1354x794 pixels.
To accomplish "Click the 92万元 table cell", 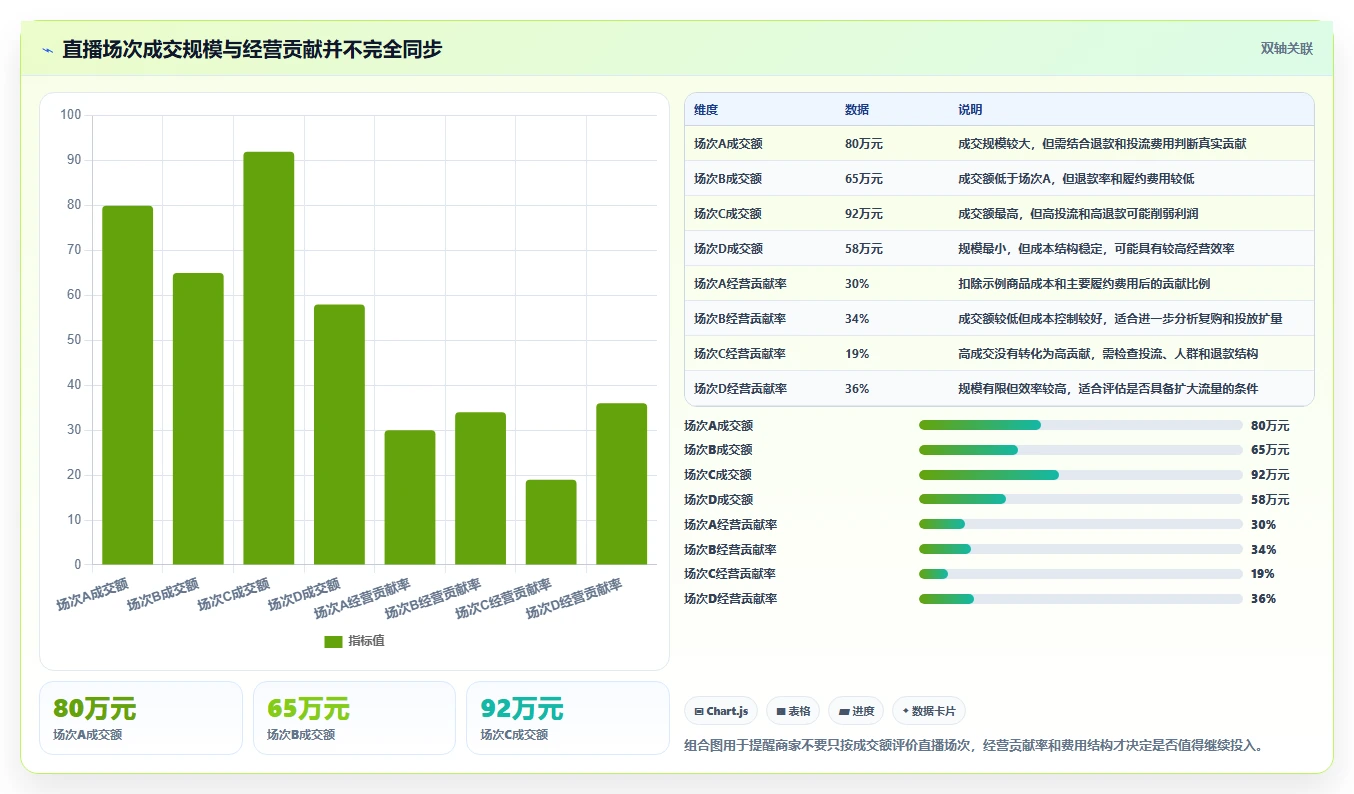I will pos(864,214).
